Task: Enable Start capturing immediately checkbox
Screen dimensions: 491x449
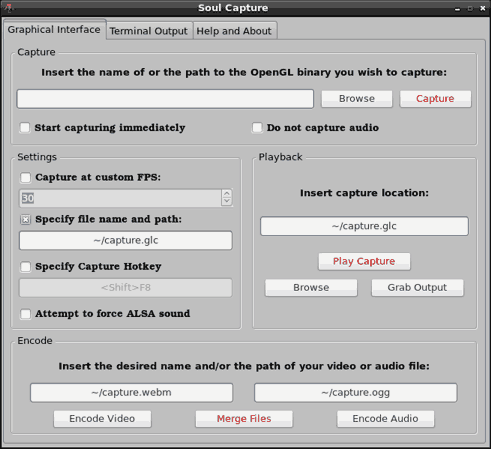Action: 25,128
